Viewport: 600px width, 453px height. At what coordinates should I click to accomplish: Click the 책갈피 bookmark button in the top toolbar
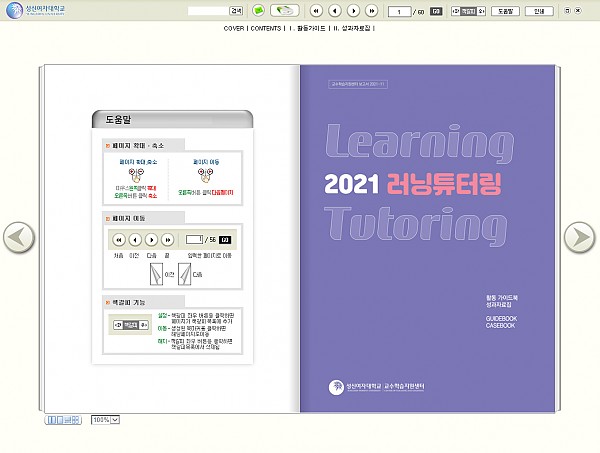468,11
